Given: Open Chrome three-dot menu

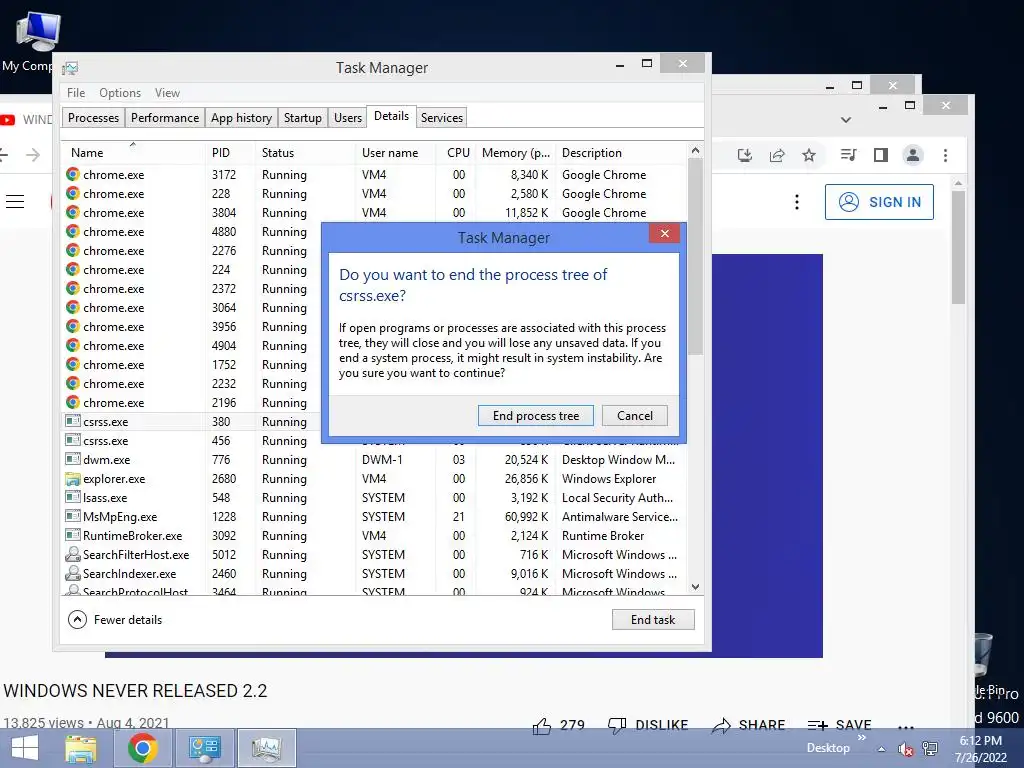Looking at the screenshot, I should [945, 155].
